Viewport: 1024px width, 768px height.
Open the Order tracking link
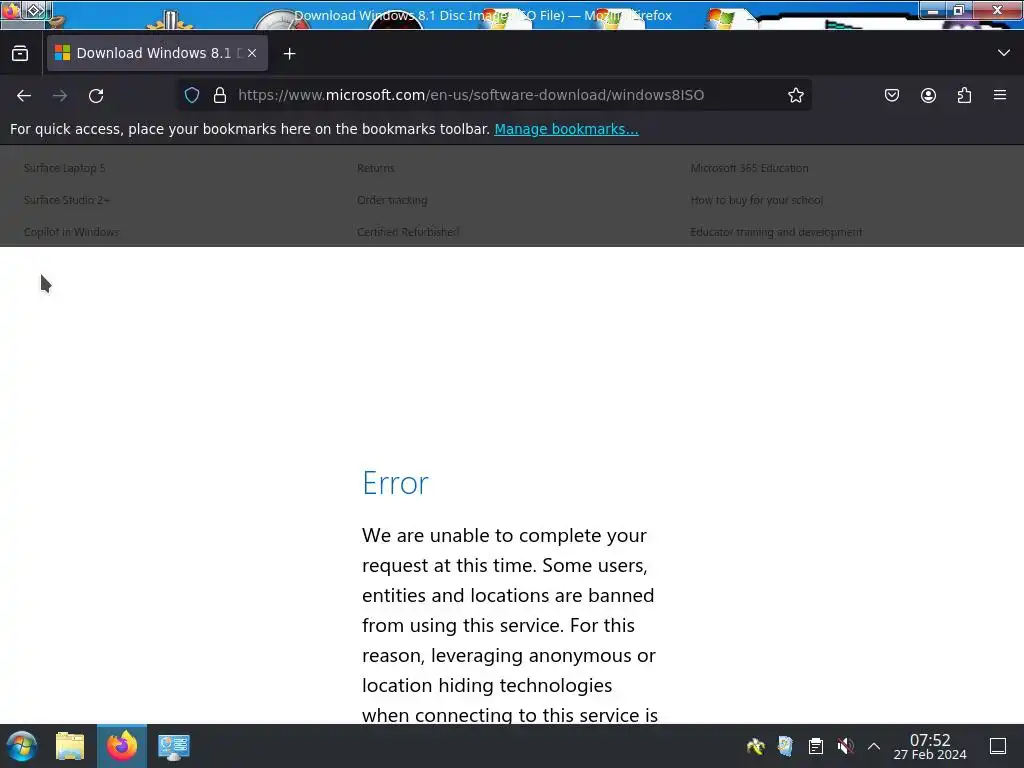(392, 200)
